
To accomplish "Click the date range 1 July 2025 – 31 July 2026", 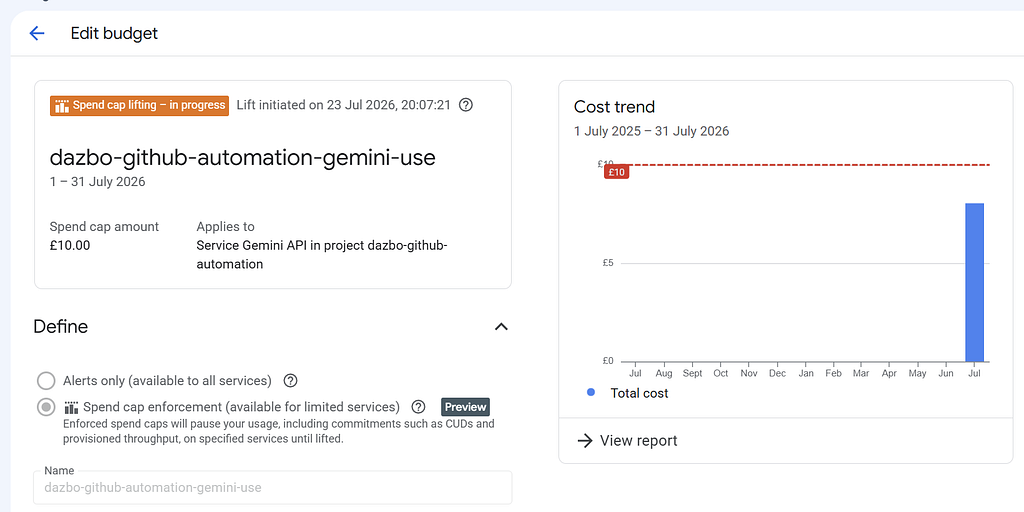I will 651,131.
